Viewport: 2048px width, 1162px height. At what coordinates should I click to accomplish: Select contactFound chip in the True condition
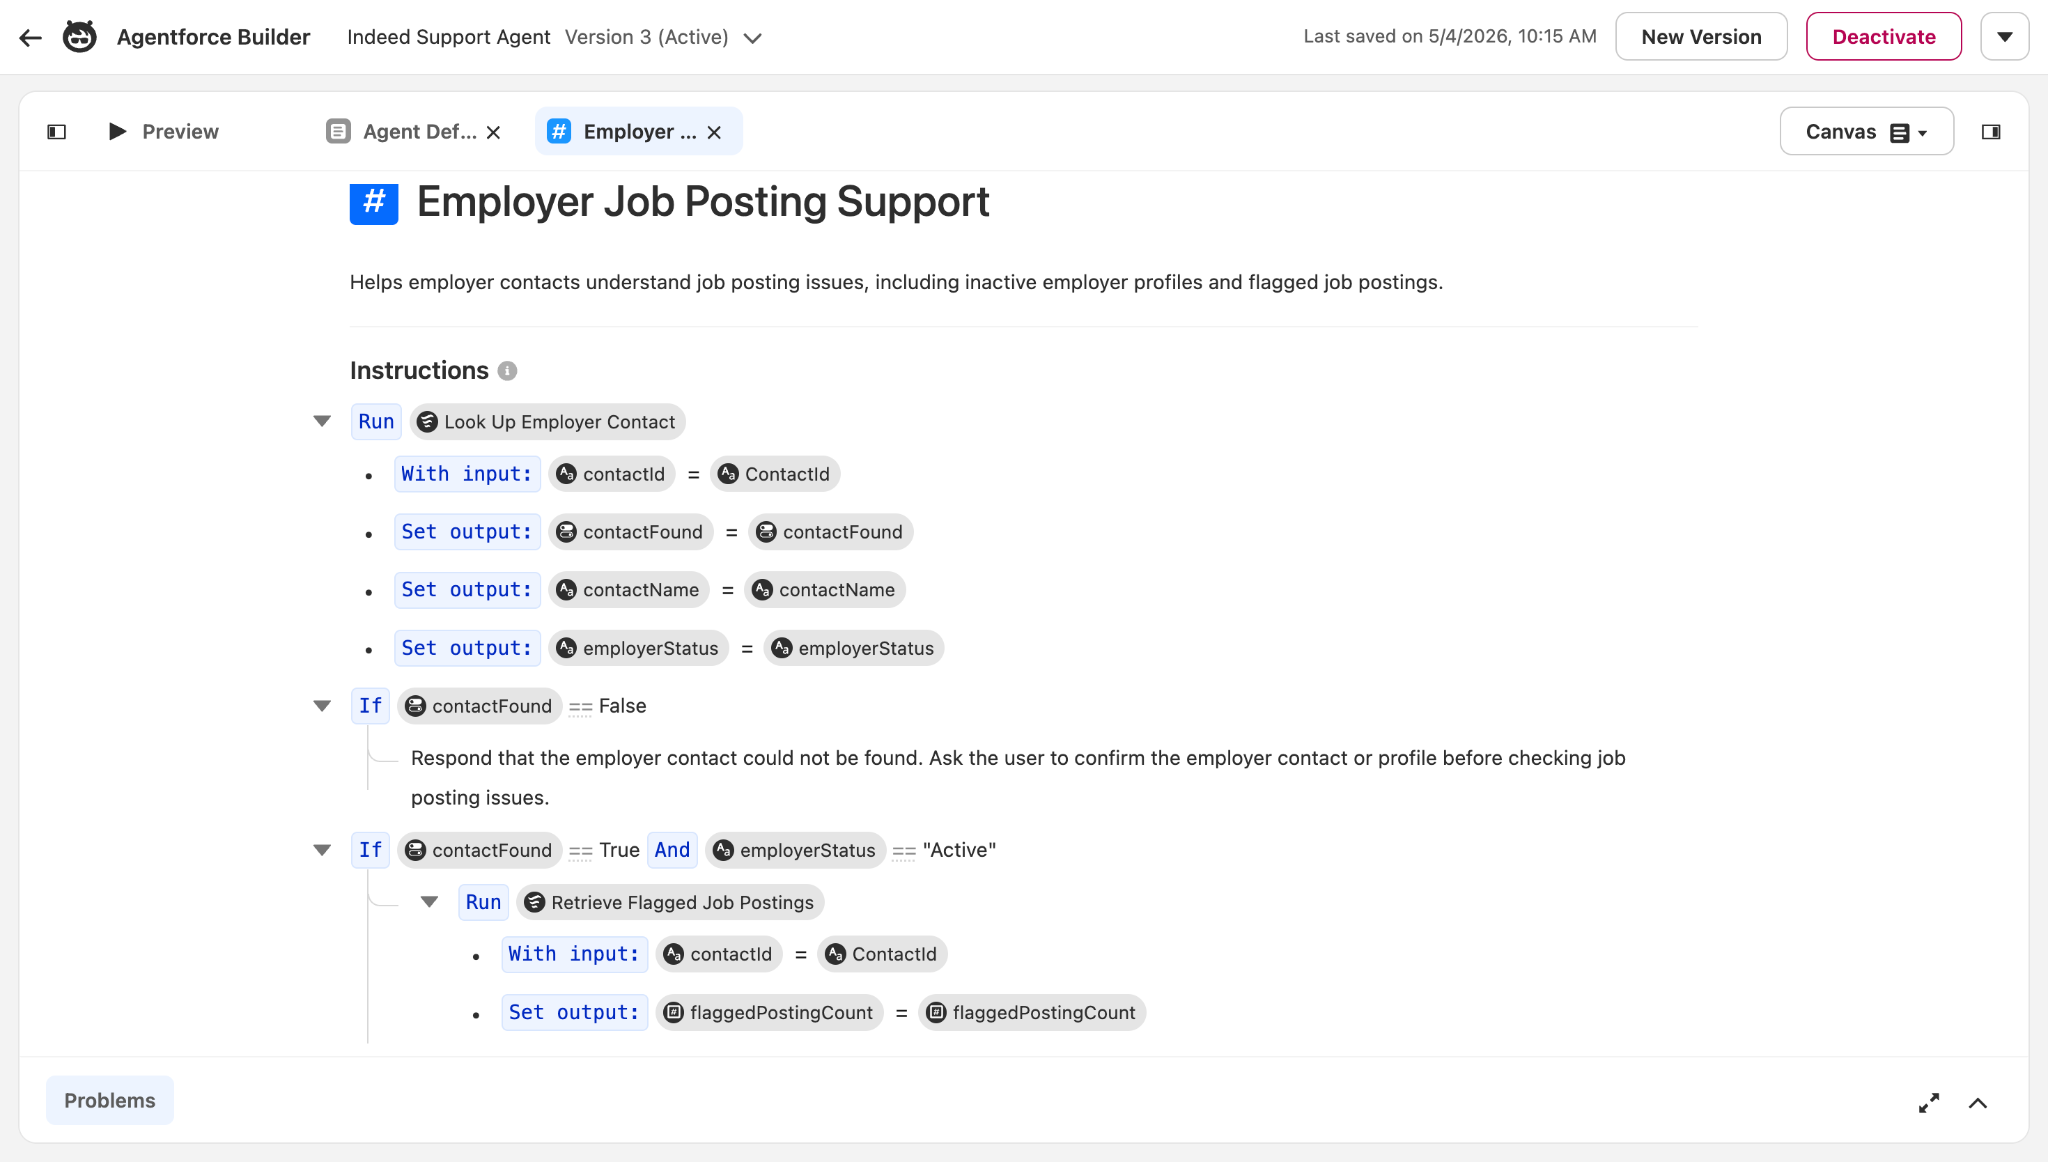tap(480, 850)
